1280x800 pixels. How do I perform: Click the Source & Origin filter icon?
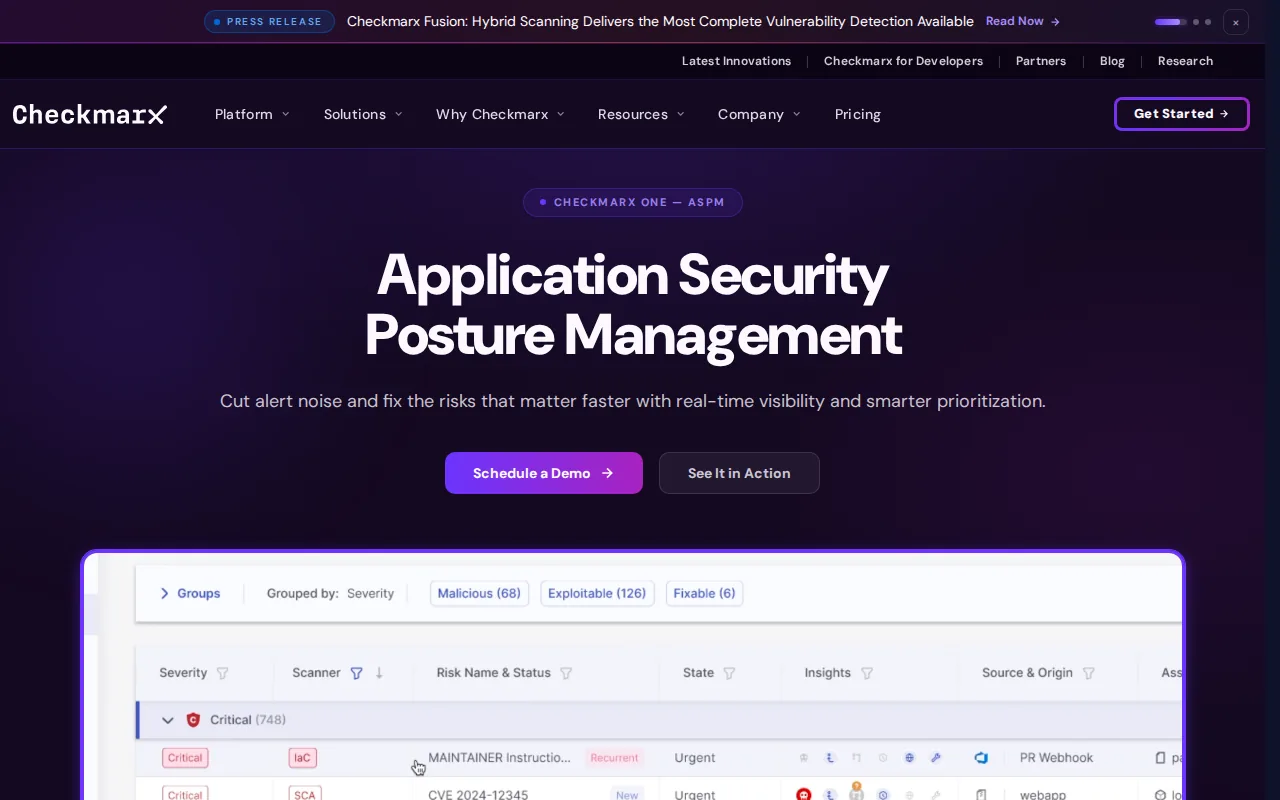[1089, 673]
